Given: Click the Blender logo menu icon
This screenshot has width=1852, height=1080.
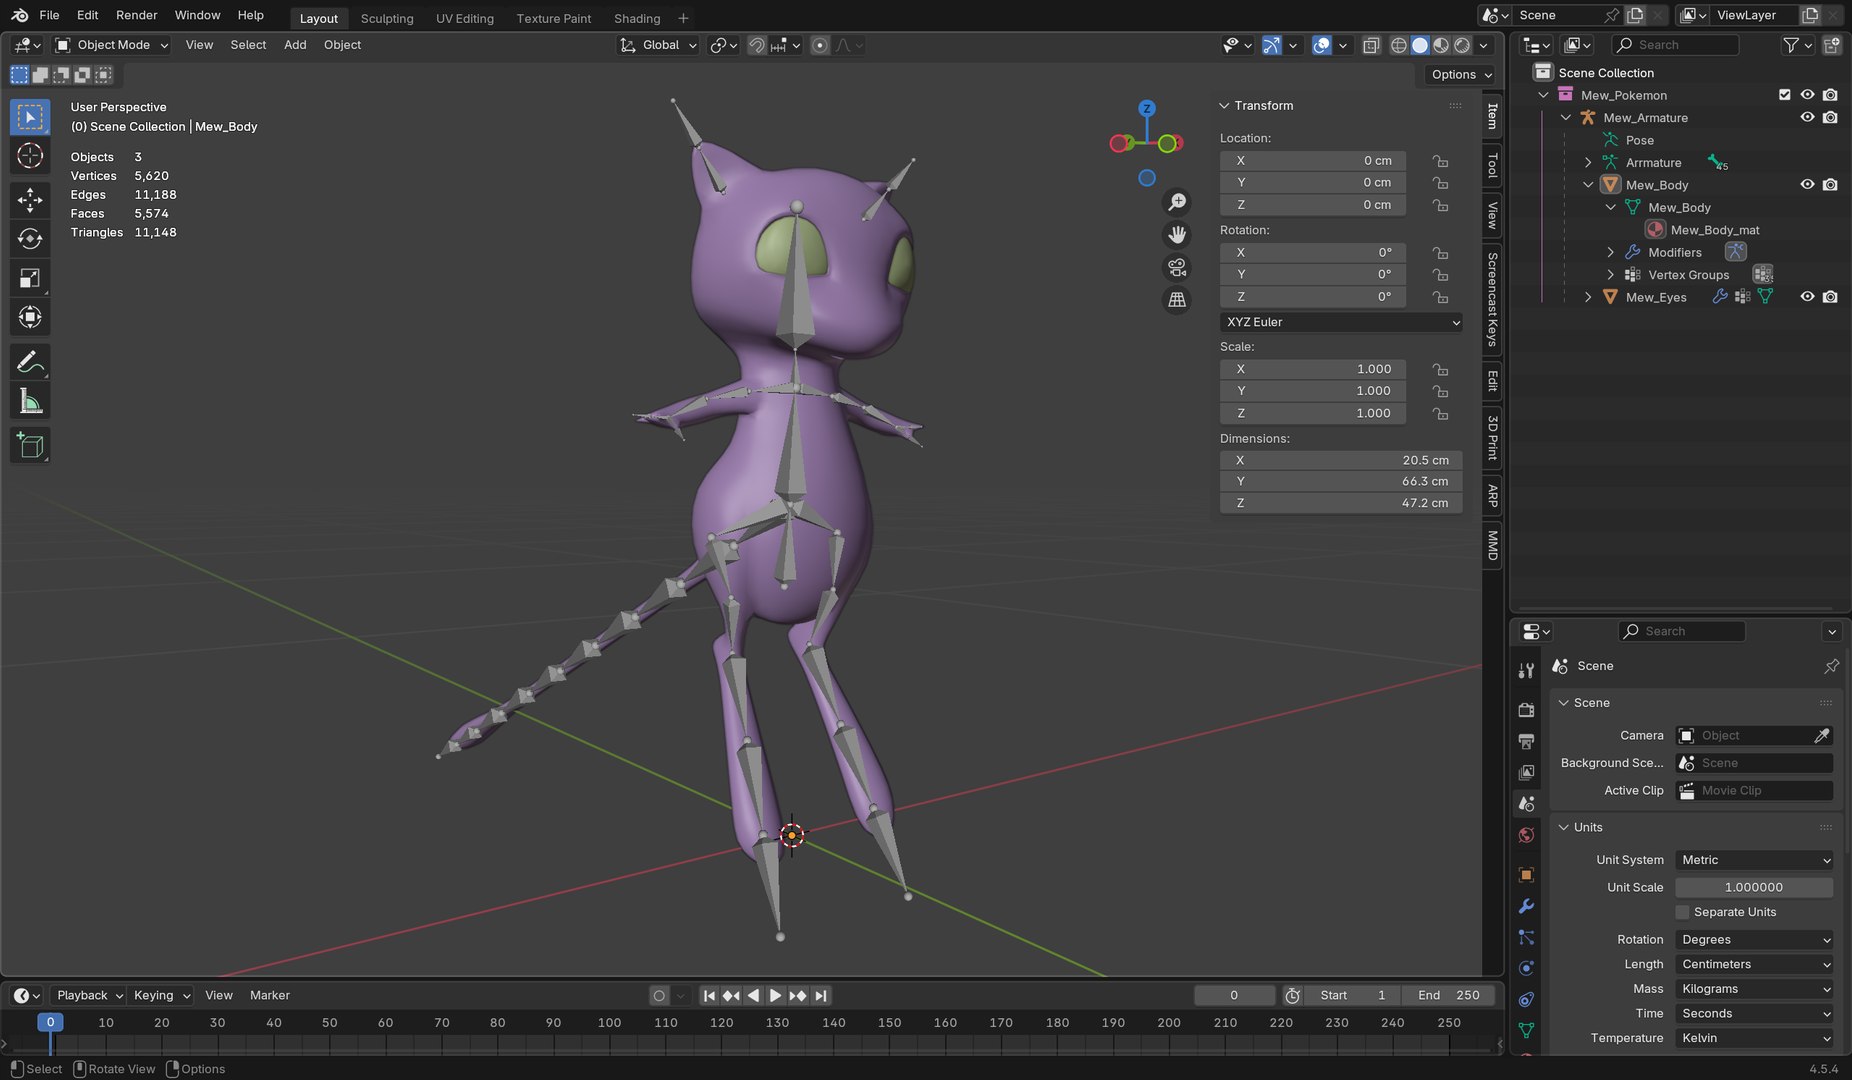Looking at the screenshot, I should [19, 15].
